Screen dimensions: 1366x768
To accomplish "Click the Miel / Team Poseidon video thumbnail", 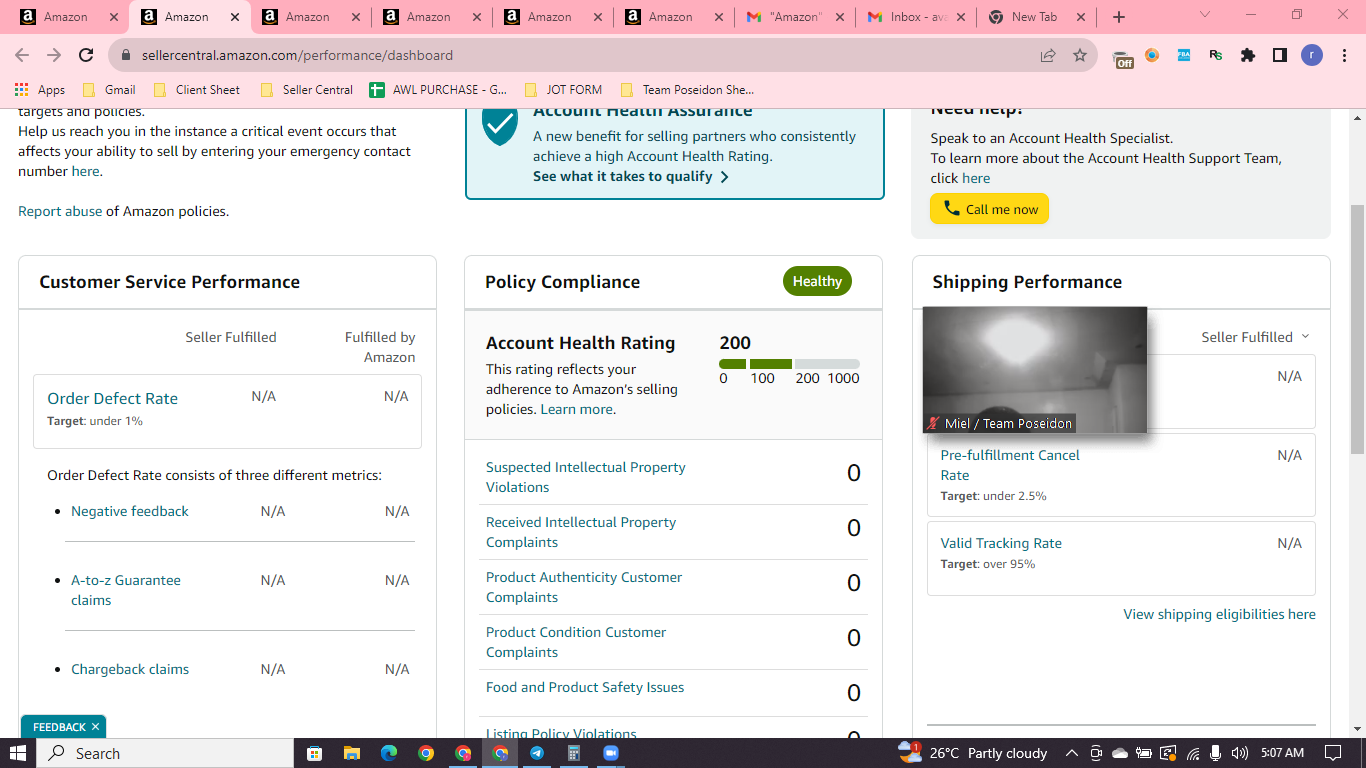I will click(1034, 370).
